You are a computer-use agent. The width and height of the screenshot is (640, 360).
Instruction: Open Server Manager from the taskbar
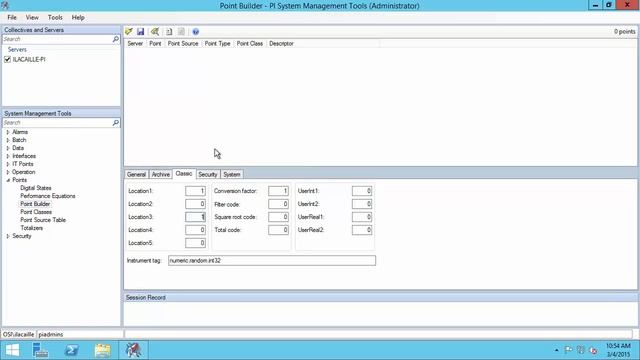tap(40, 350)
